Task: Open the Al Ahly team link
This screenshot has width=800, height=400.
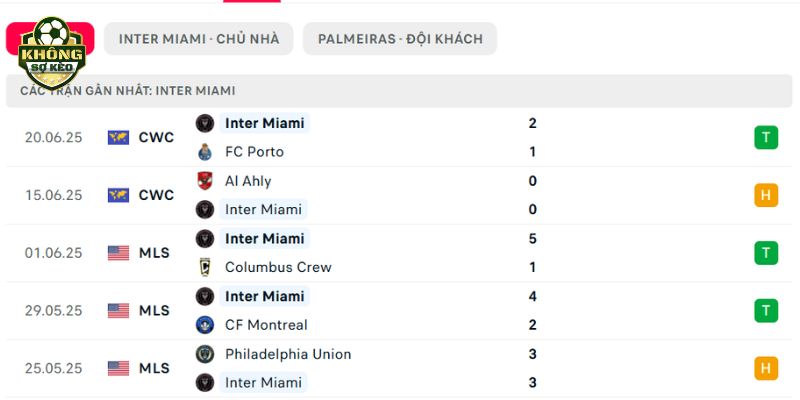Action: pyautogui.click(x=248, y=181)
